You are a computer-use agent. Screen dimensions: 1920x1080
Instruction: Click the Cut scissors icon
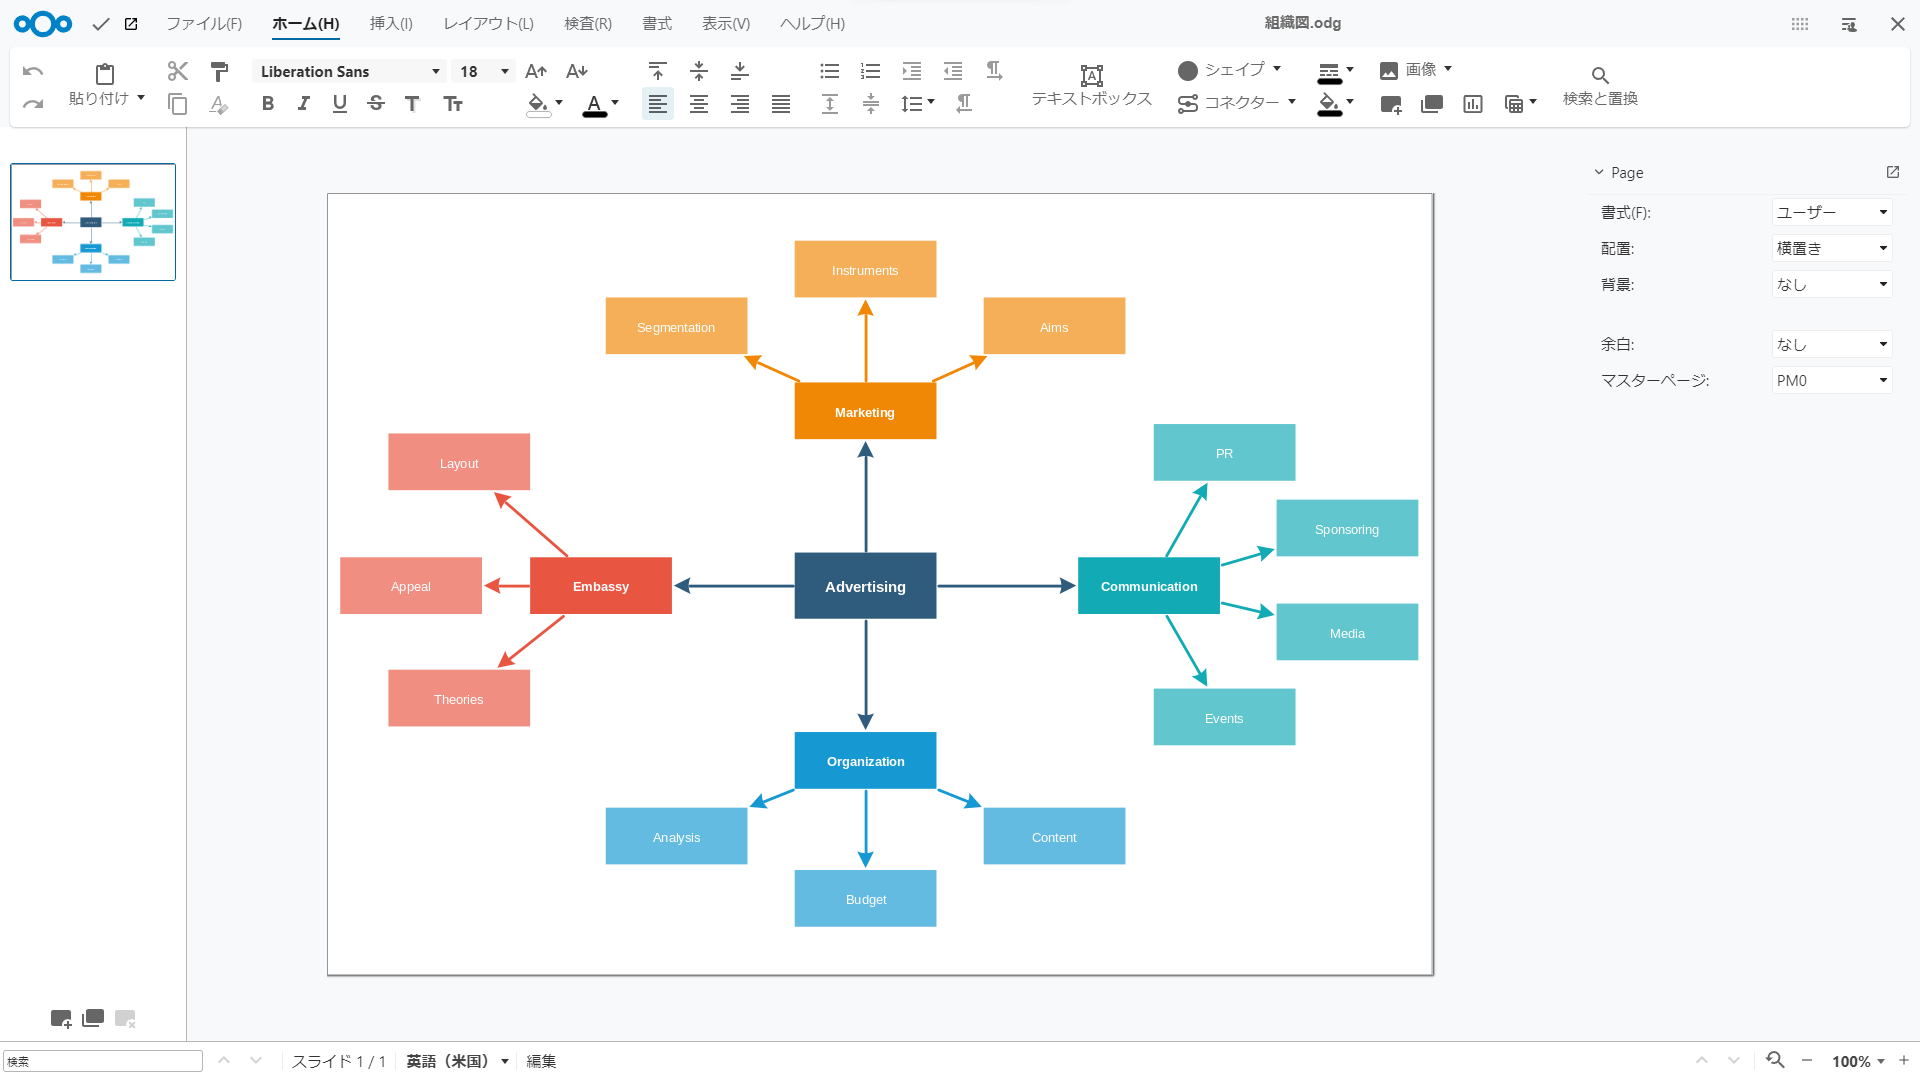click(x=177, y=71)
